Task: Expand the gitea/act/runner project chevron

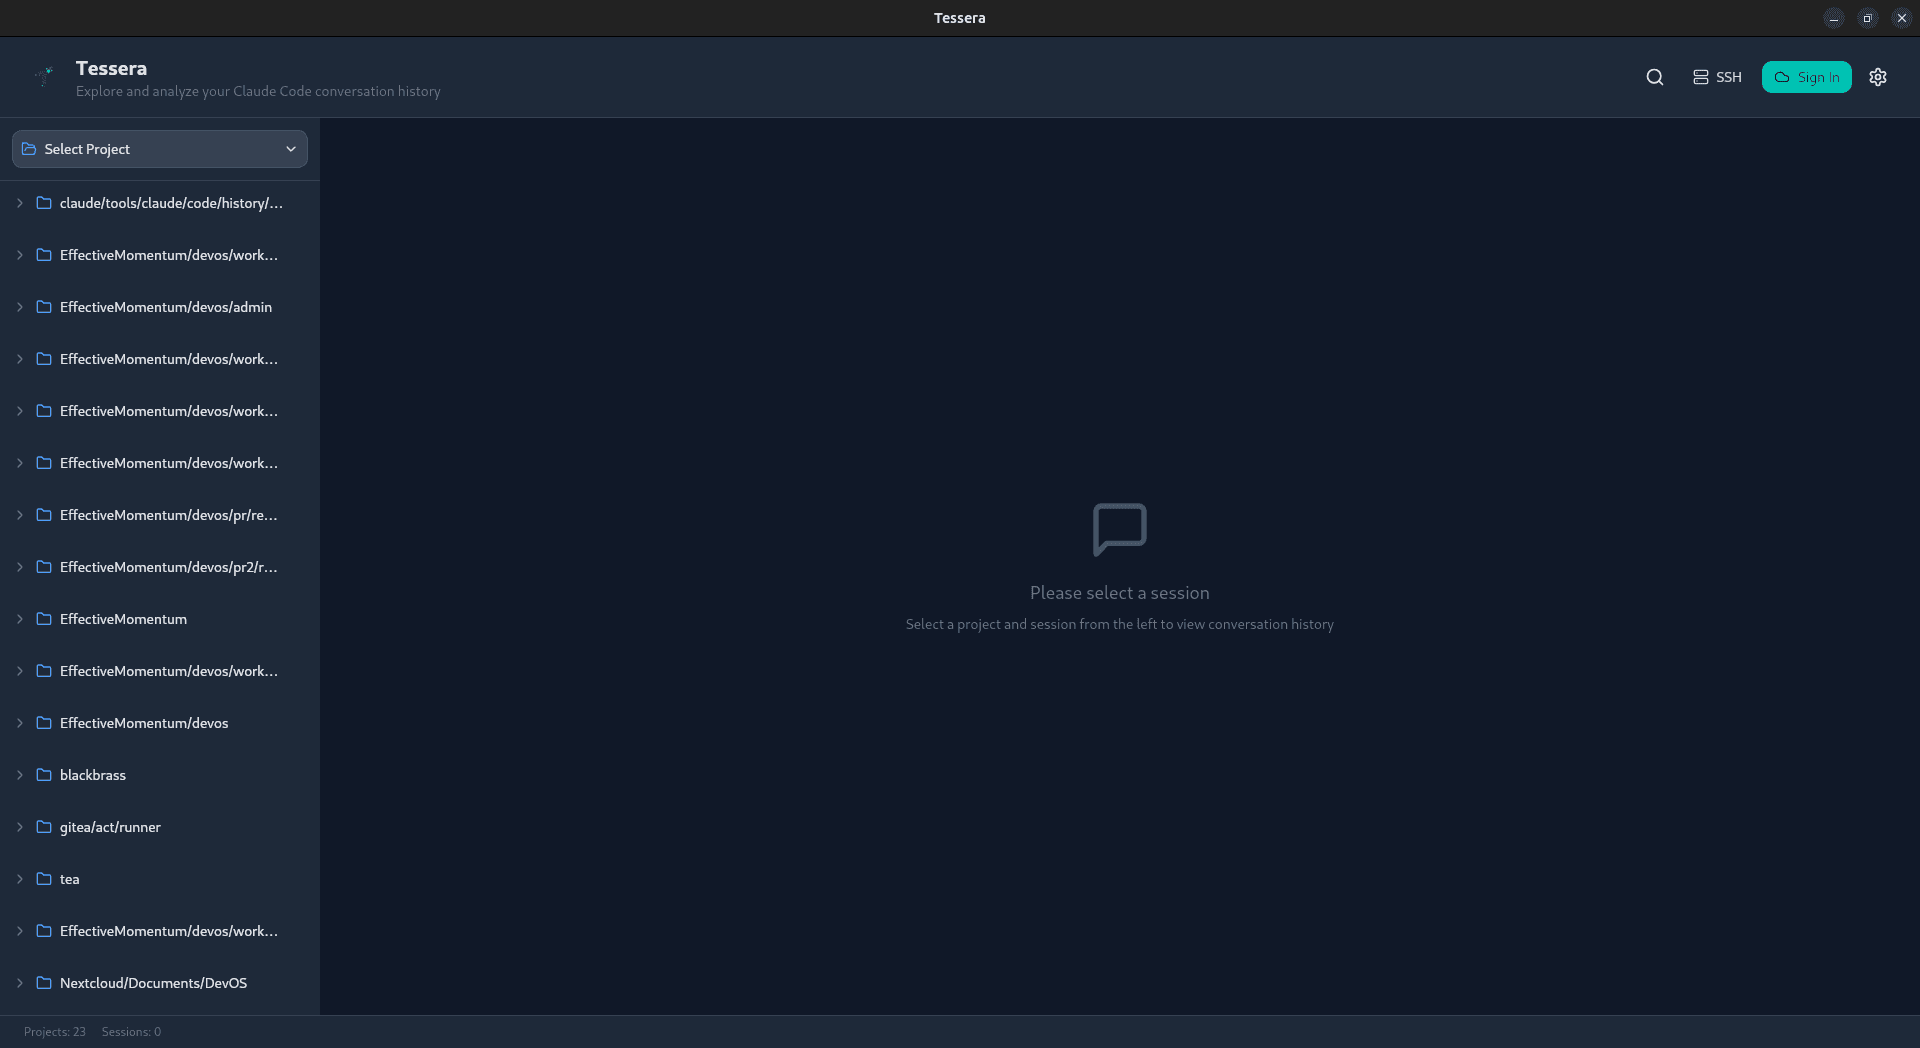Action: click(x=20, y=827)
